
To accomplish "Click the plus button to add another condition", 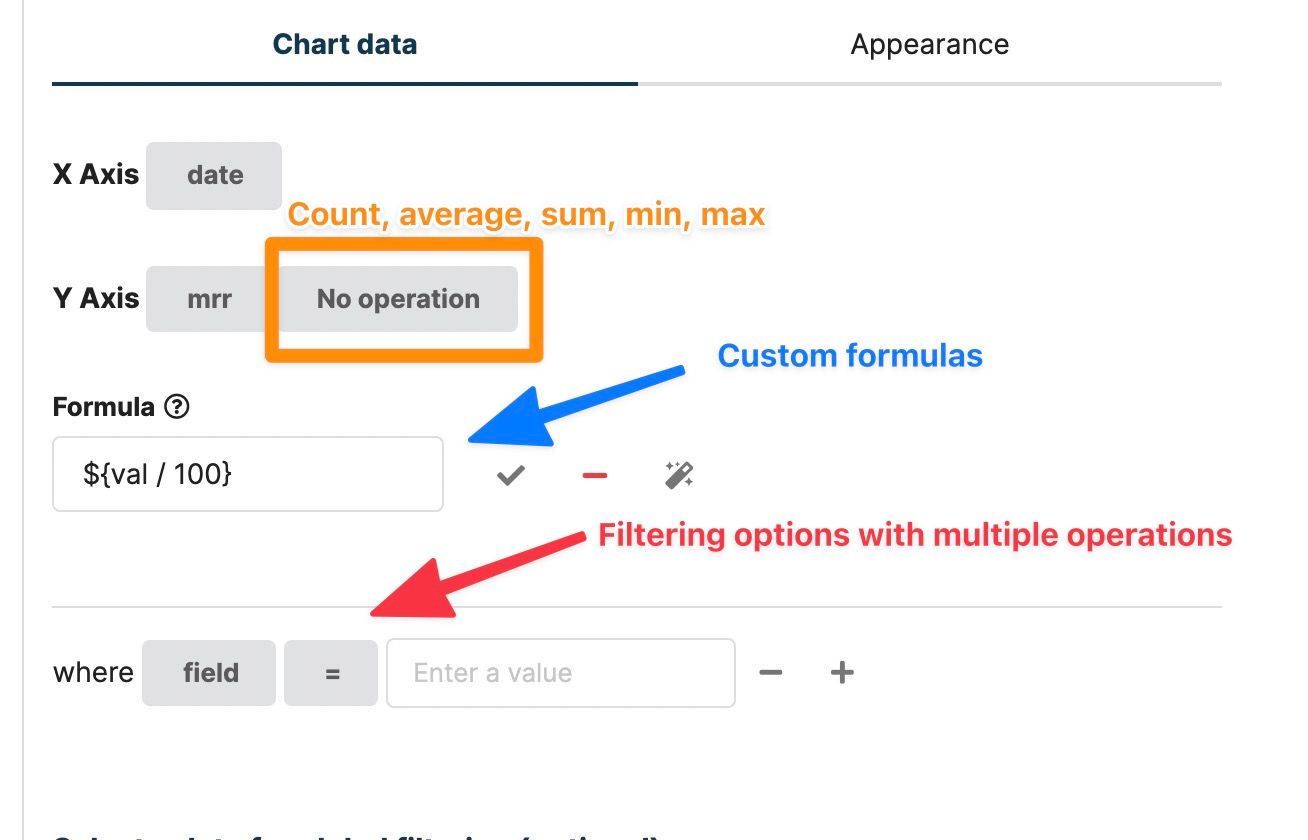I will [841, 672].
